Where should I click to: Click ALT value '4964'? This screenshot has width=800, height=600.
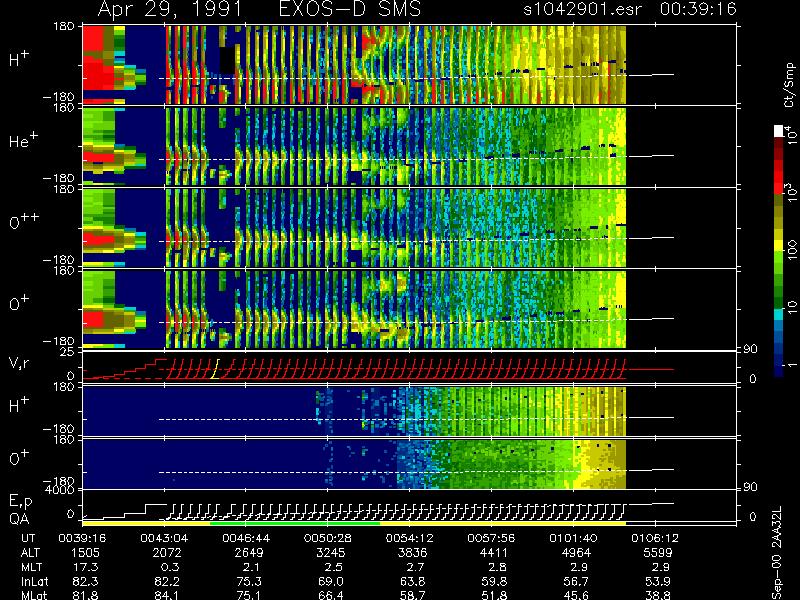point(576,553)
